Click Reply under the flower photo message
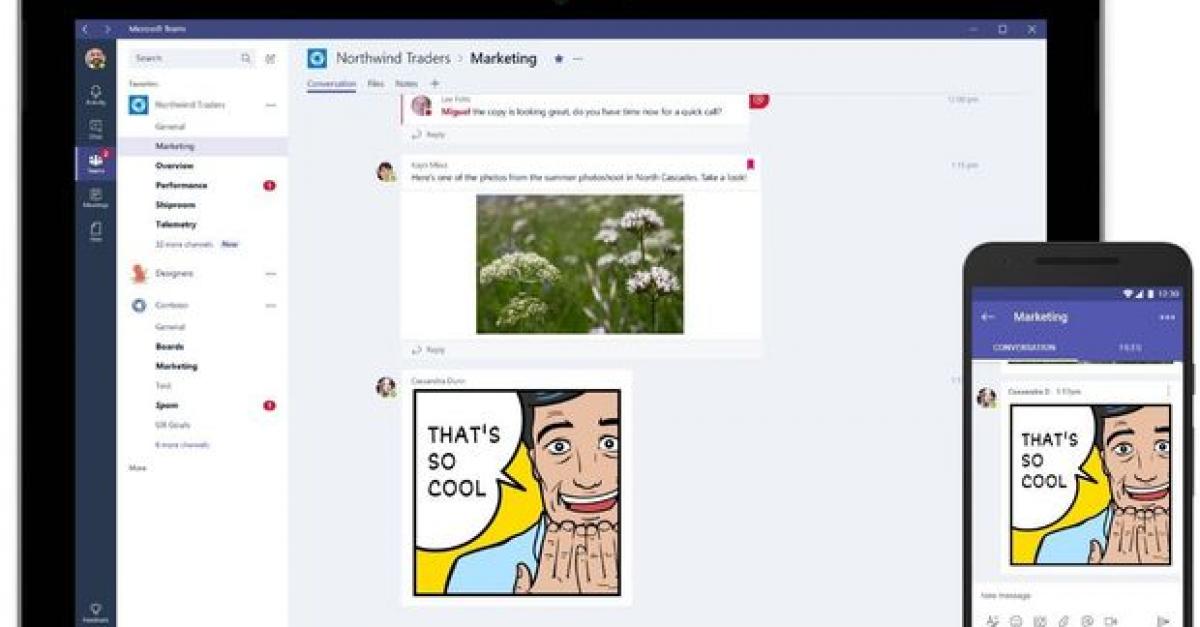This screenshot has height=627, width=1200. pyautogui.click(x=430, y=350)
